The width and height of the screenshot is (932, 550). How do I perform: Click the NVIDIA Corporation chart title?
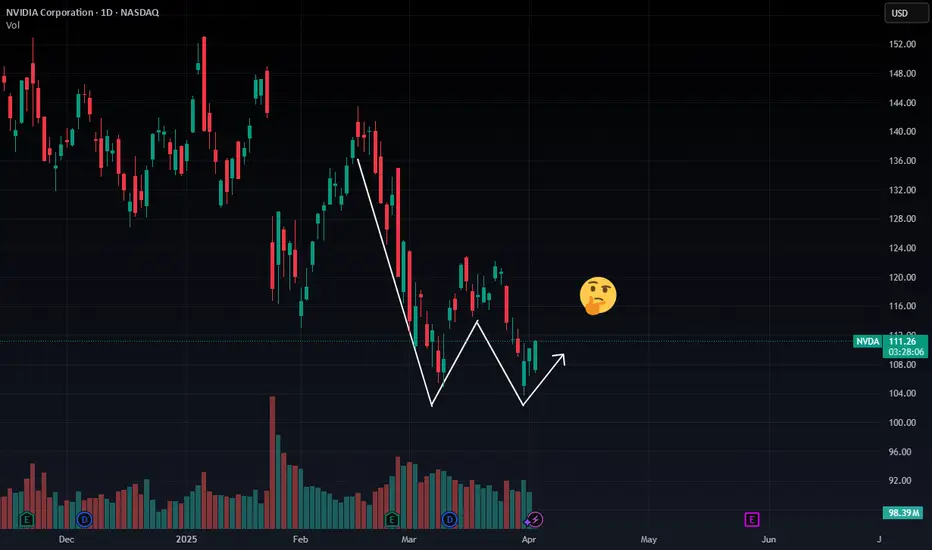(x=83, y=12)
